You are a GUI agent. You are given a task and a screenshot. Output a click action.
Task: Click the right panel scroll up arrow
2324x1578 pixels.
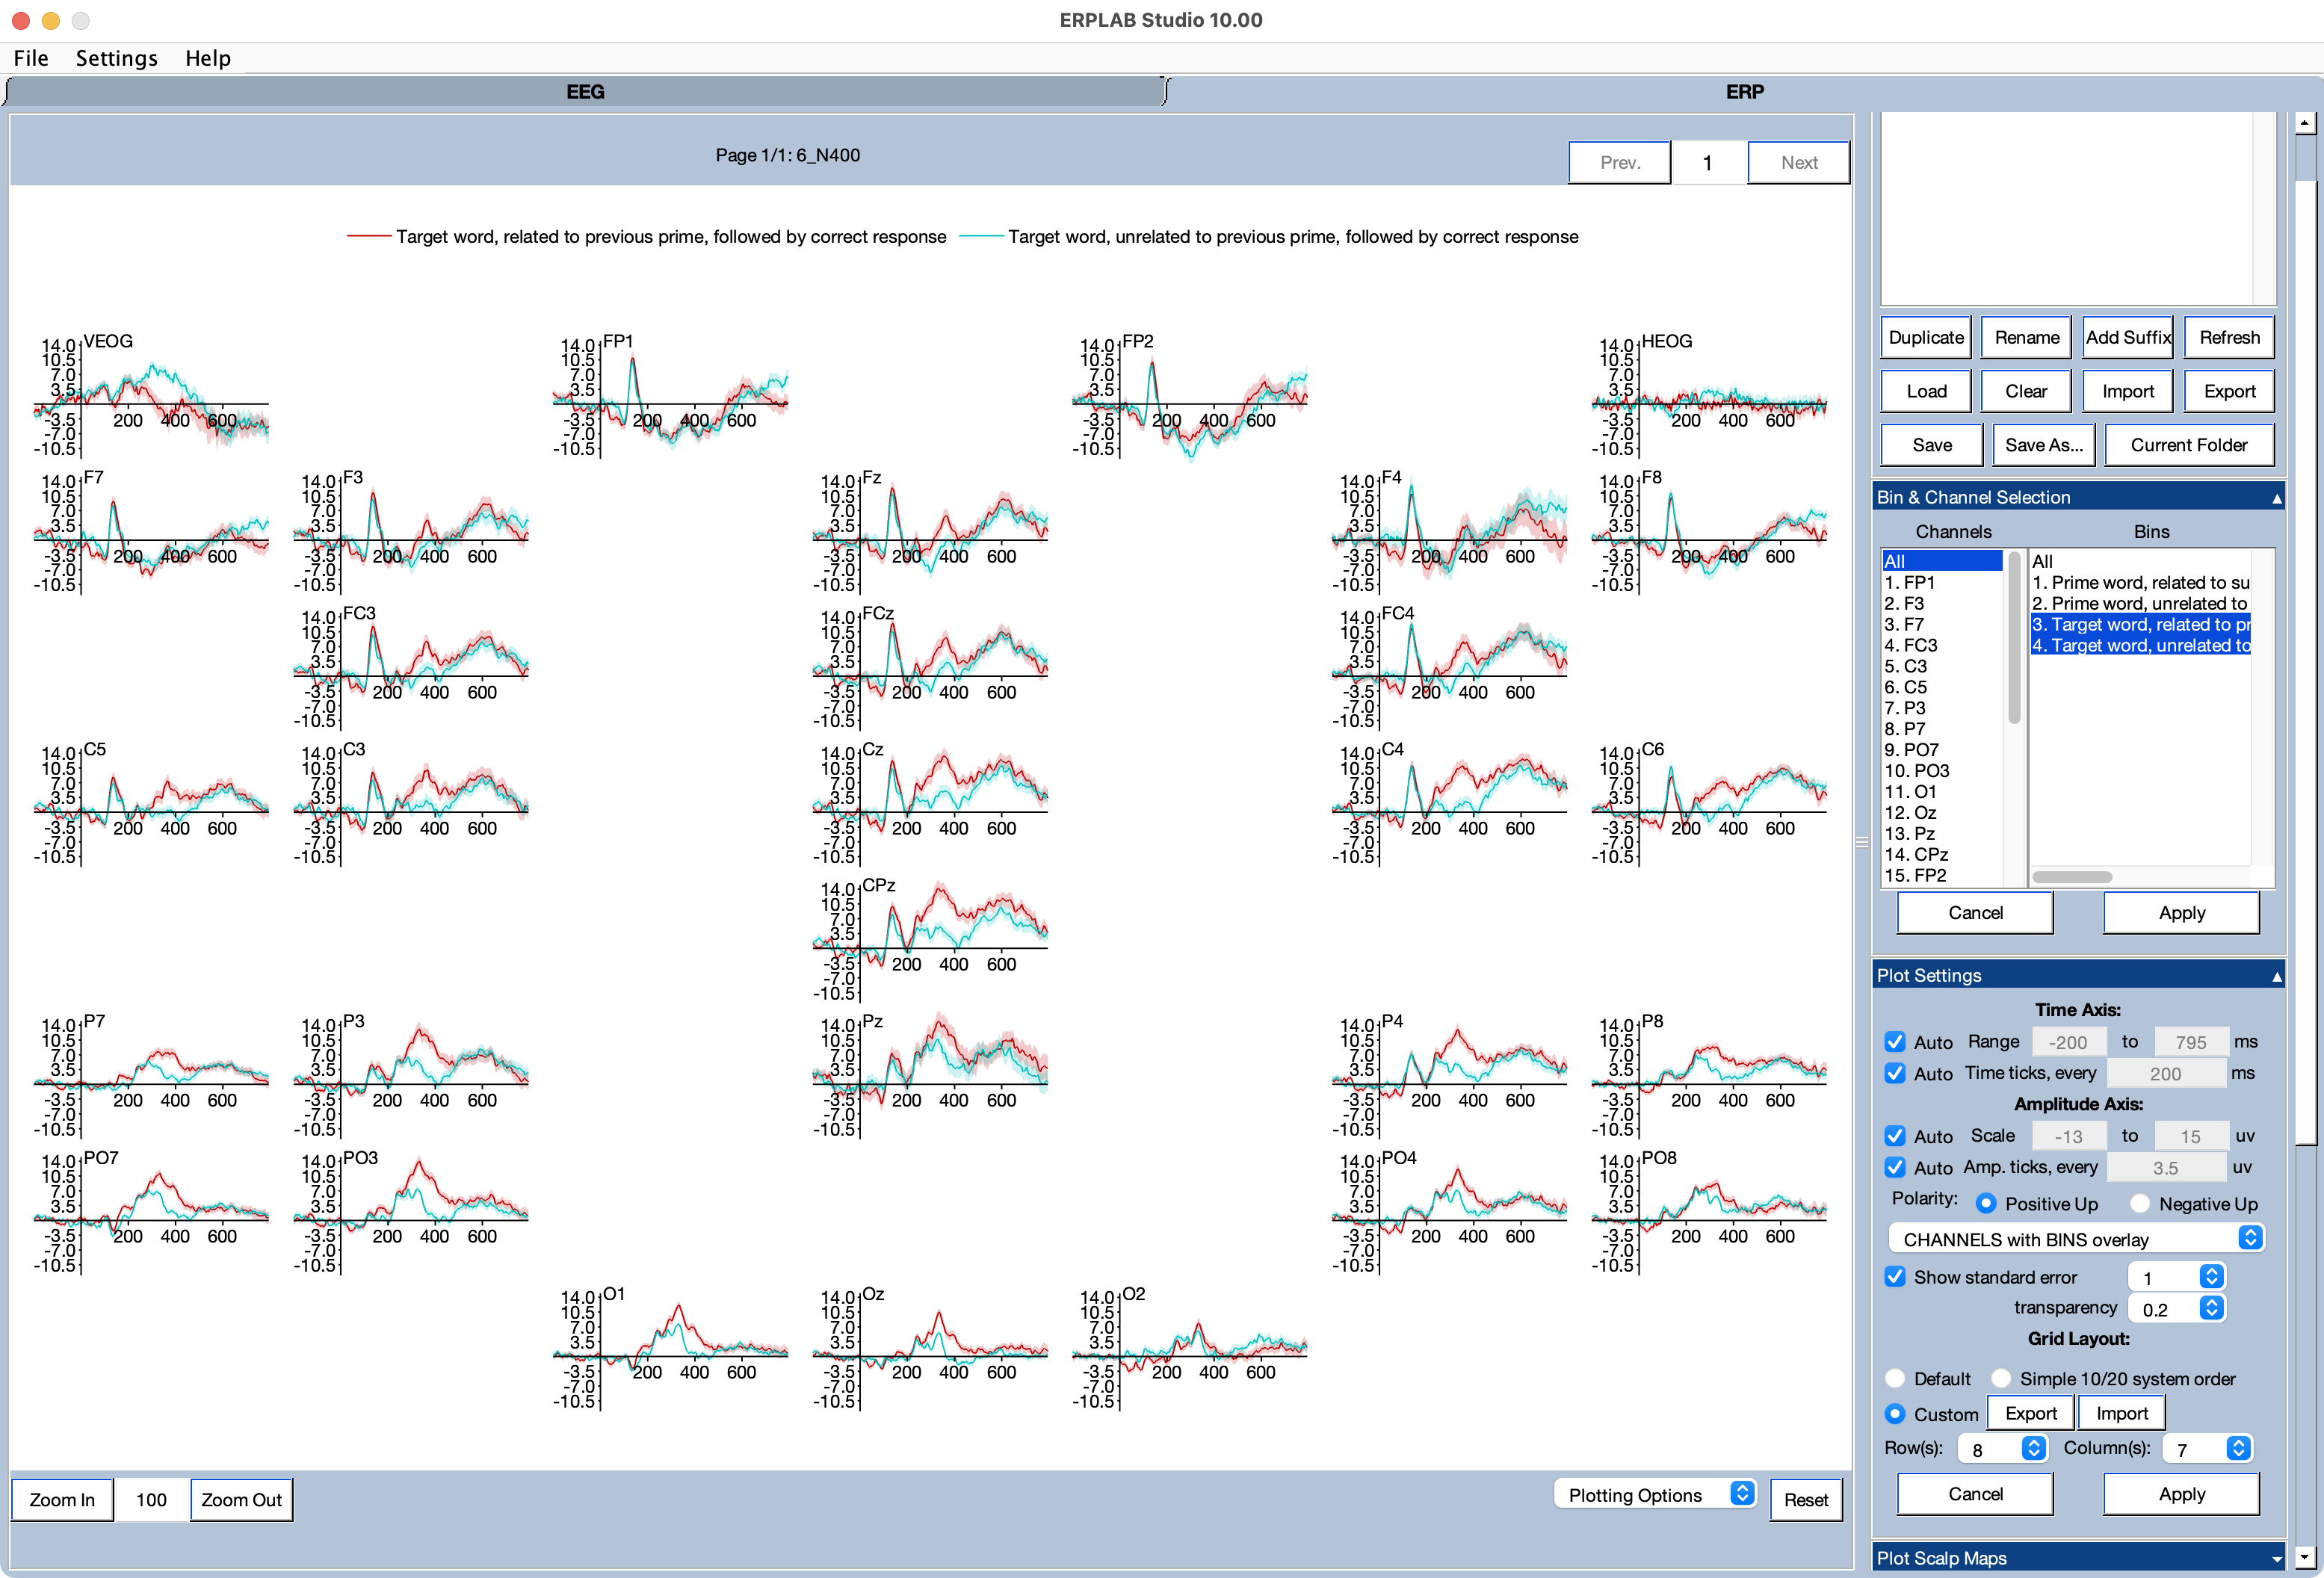2305,123
